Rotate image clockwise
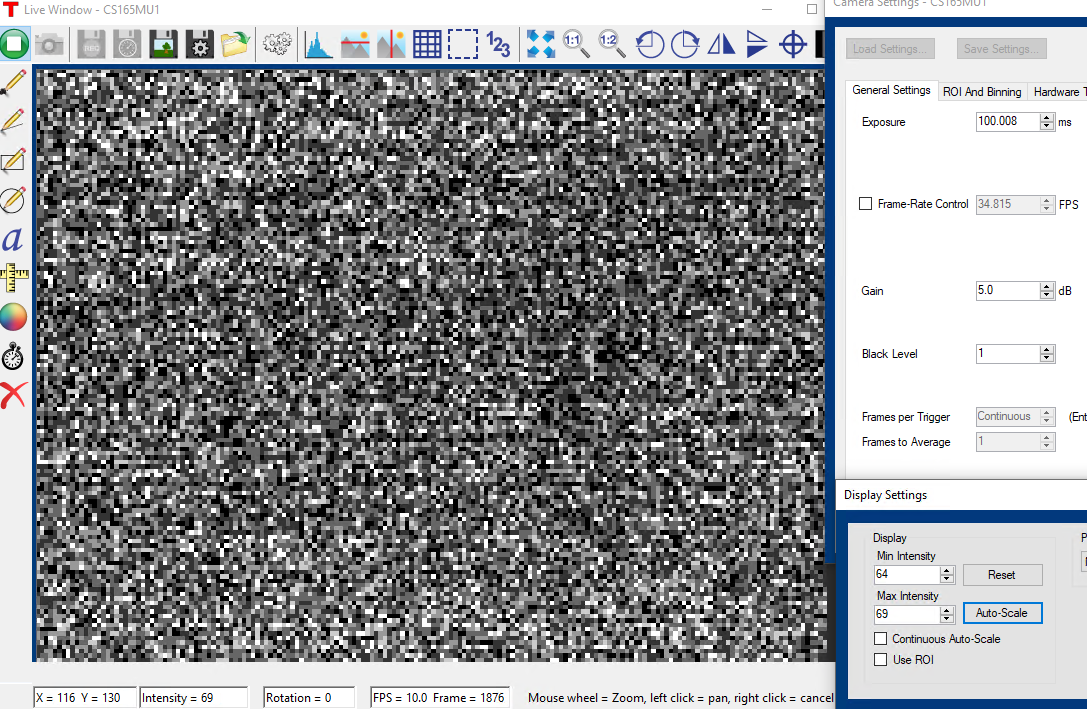This screenshot has width=1087, height=709. tap(686, 45)
